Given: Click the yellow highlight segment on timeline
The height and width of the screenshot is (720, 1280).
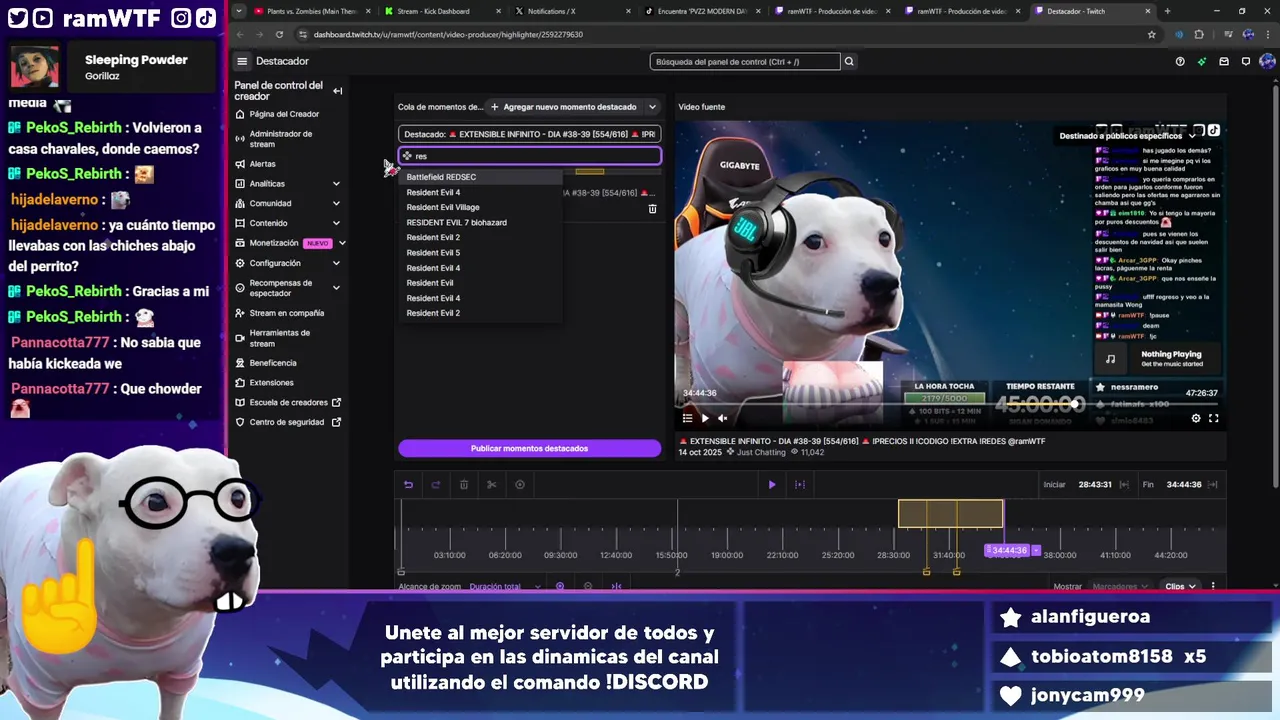Looking at the screenshot, I should 950,514.
